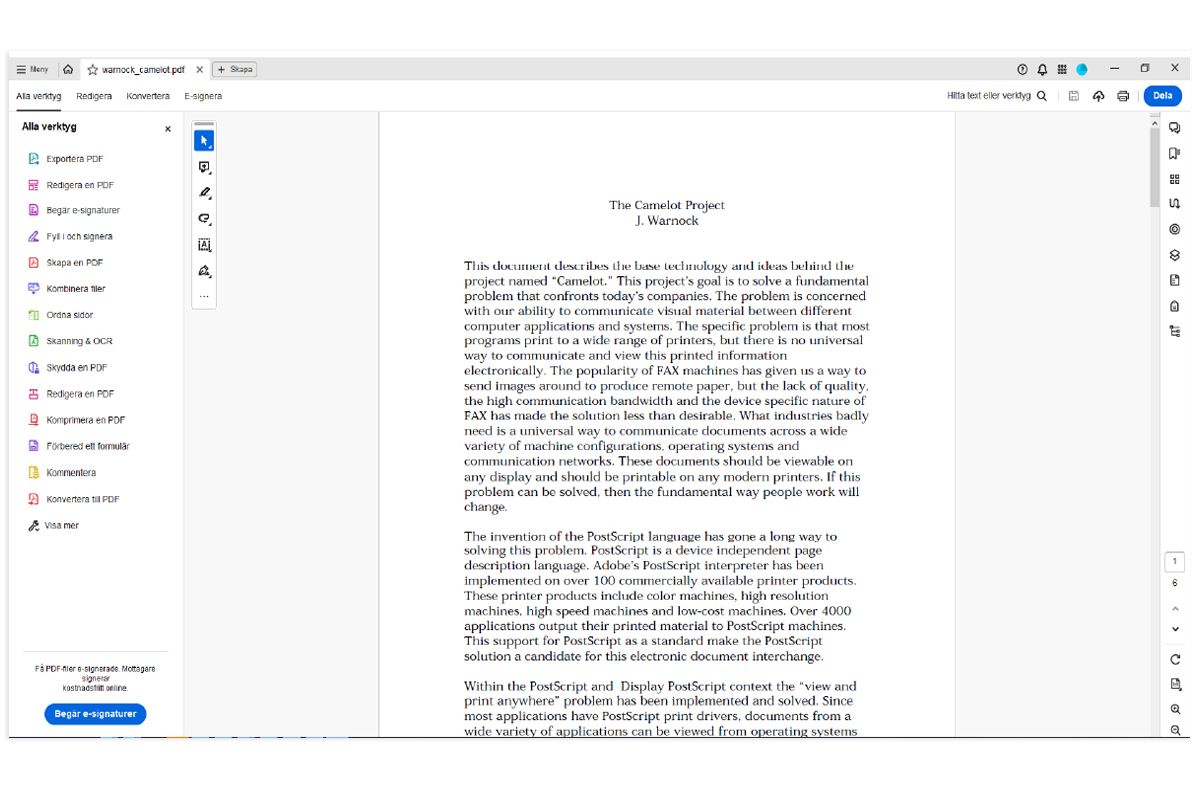Open the Skanning & OCR tool

click(70, 341)
